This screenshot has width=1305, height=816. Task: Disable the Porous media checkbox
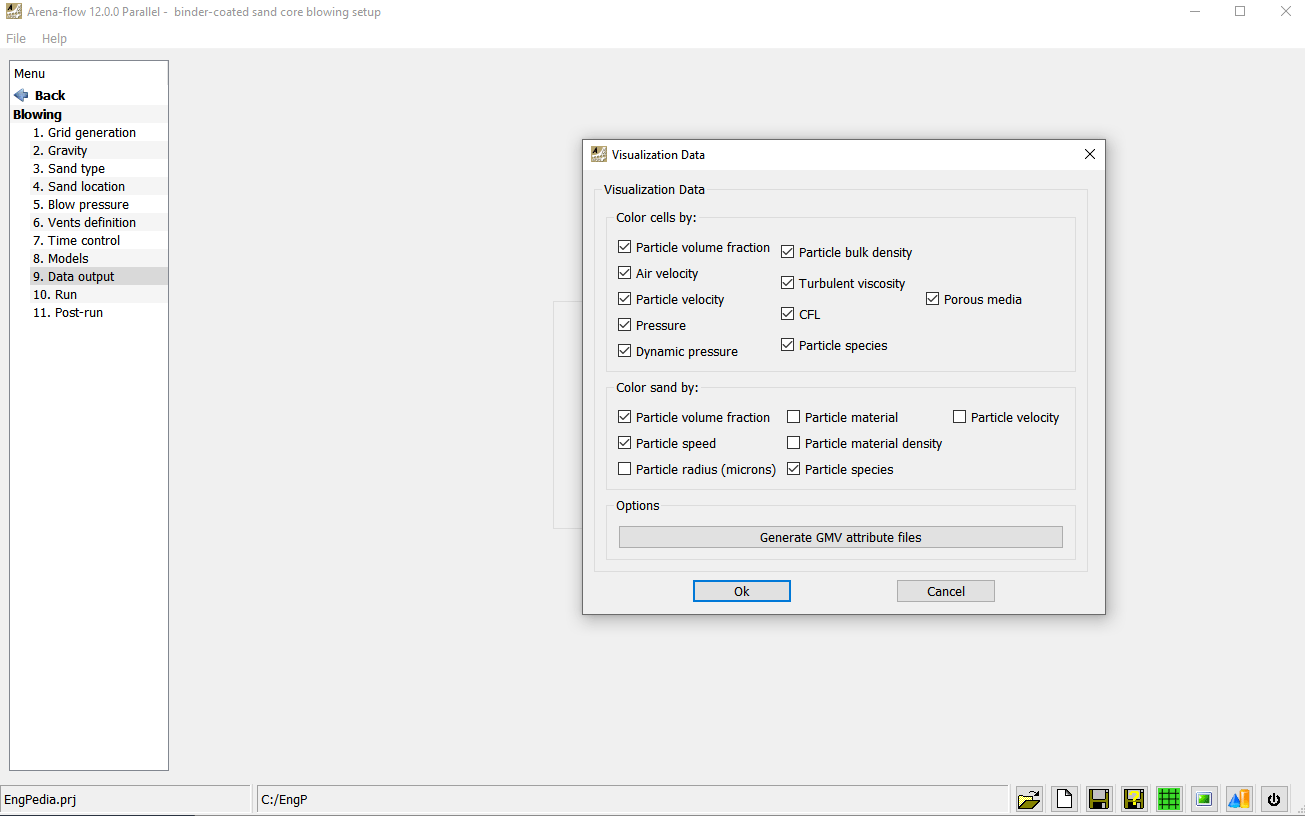[x=933, y=299]
